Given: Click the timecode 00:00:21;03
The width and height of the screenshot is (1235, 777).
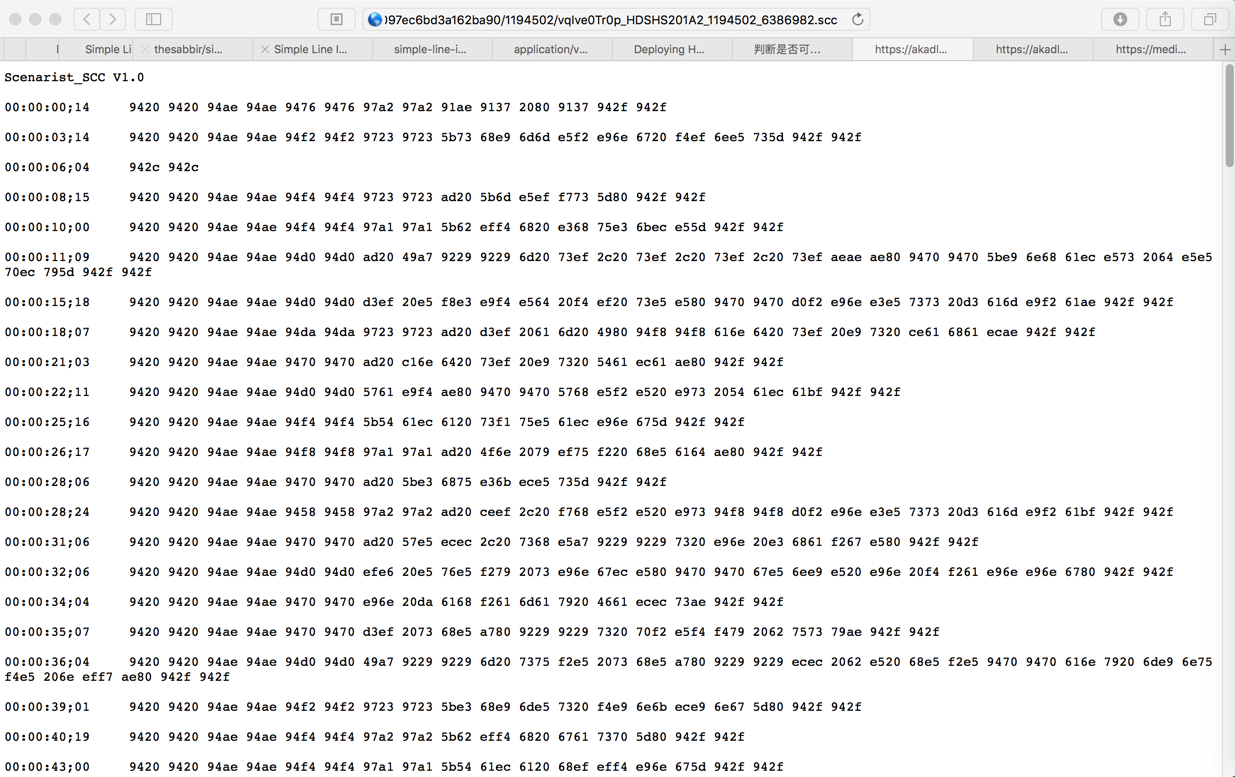Looking at the screenshot, I should [47, 362].
